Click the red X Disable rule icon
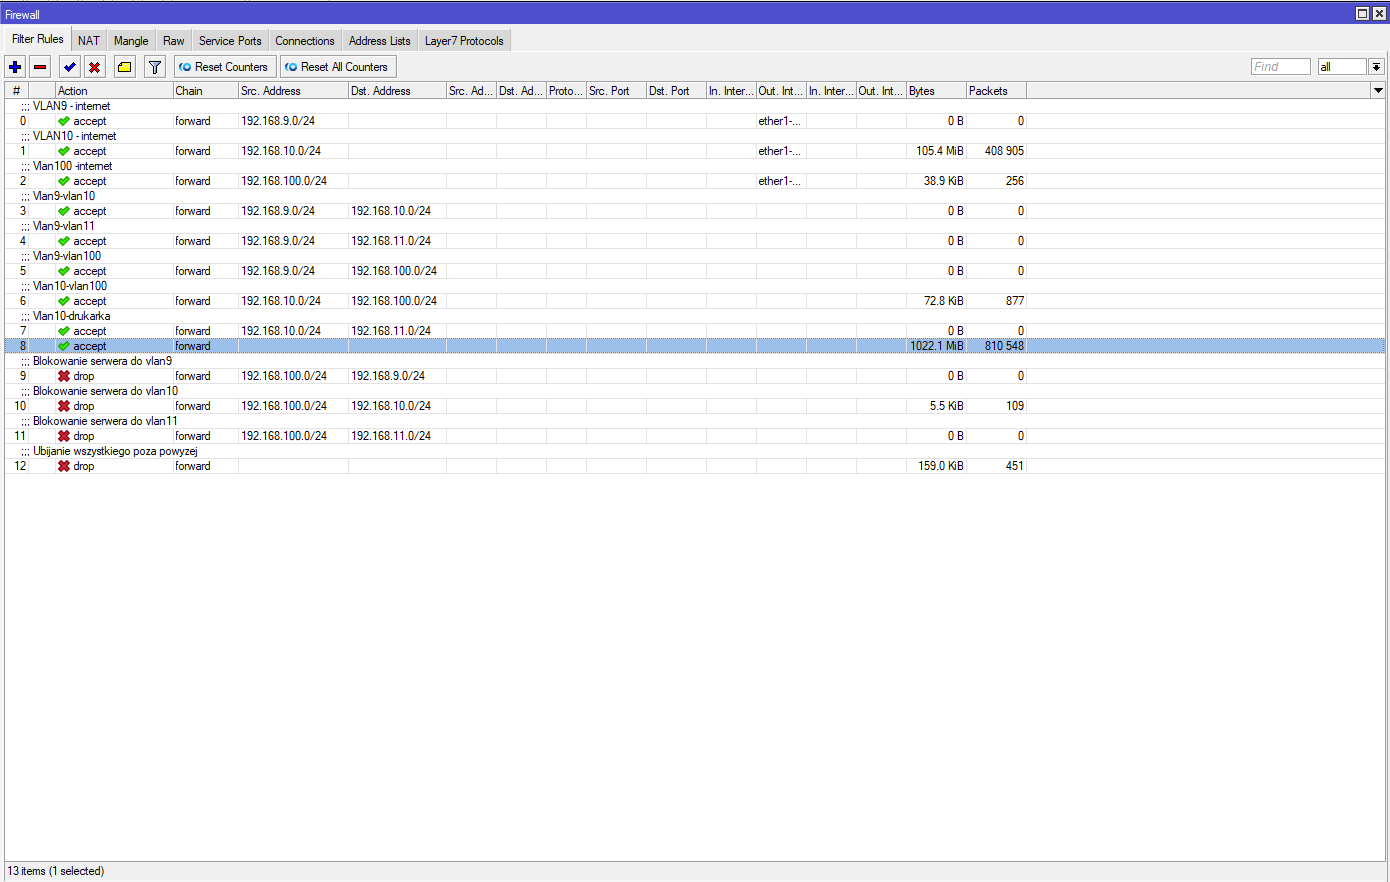The image size is (1390, 882). click(94, 67)
